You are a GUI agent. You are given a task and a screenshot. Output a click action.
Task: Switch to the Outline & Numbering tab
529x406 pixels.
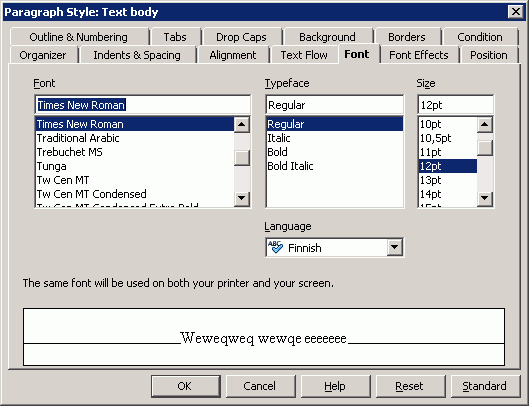click(x=79, y=37)
